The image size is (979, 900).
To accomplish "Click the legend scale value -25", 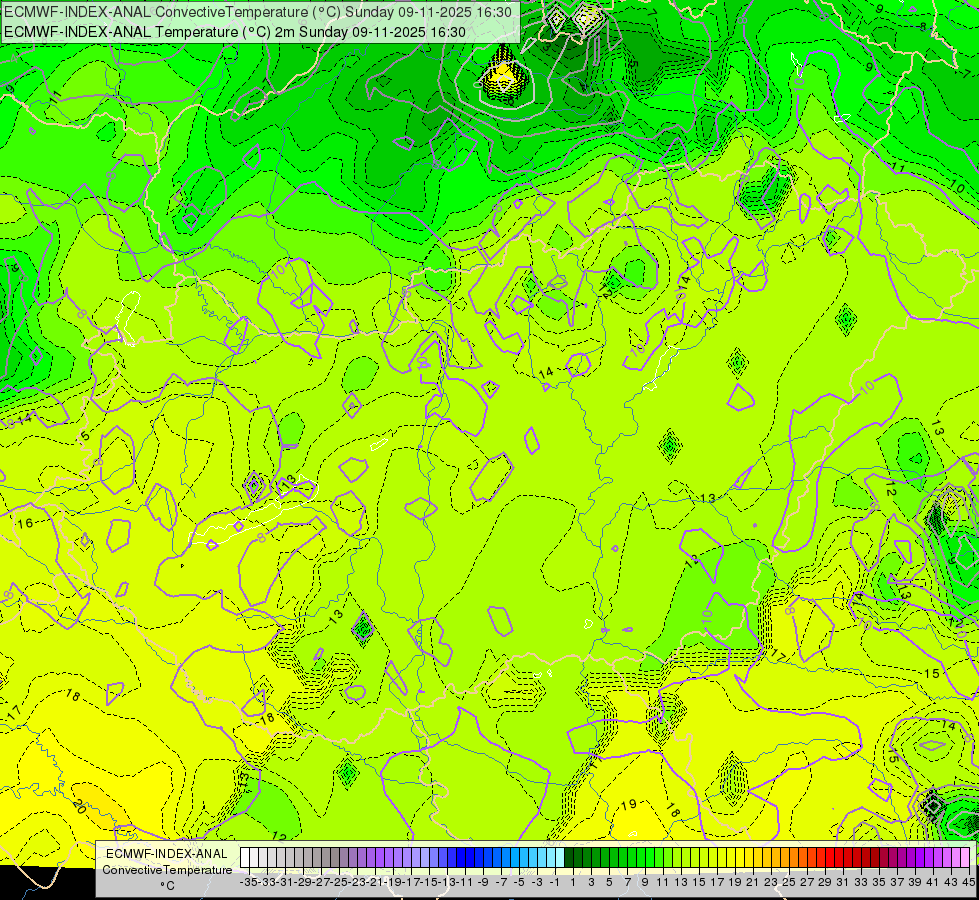I will 339,882.
